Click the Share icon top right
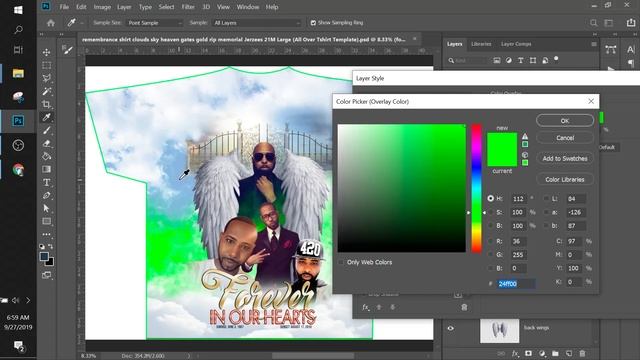The width and height of the screenshot is (640, 360). click(631, 23)
